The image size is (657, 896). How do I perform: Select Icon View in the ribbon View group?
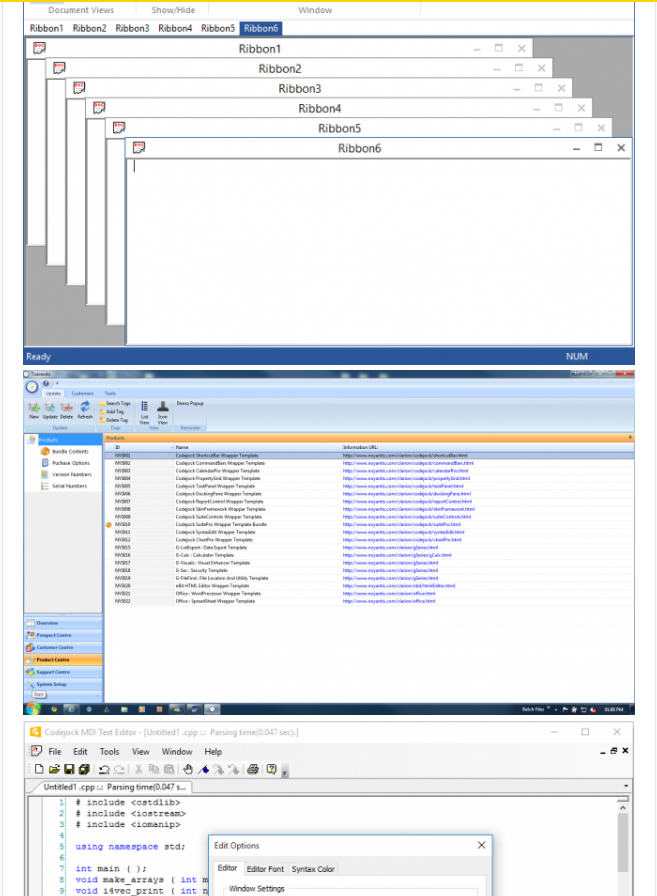click(x=163, y=413)
